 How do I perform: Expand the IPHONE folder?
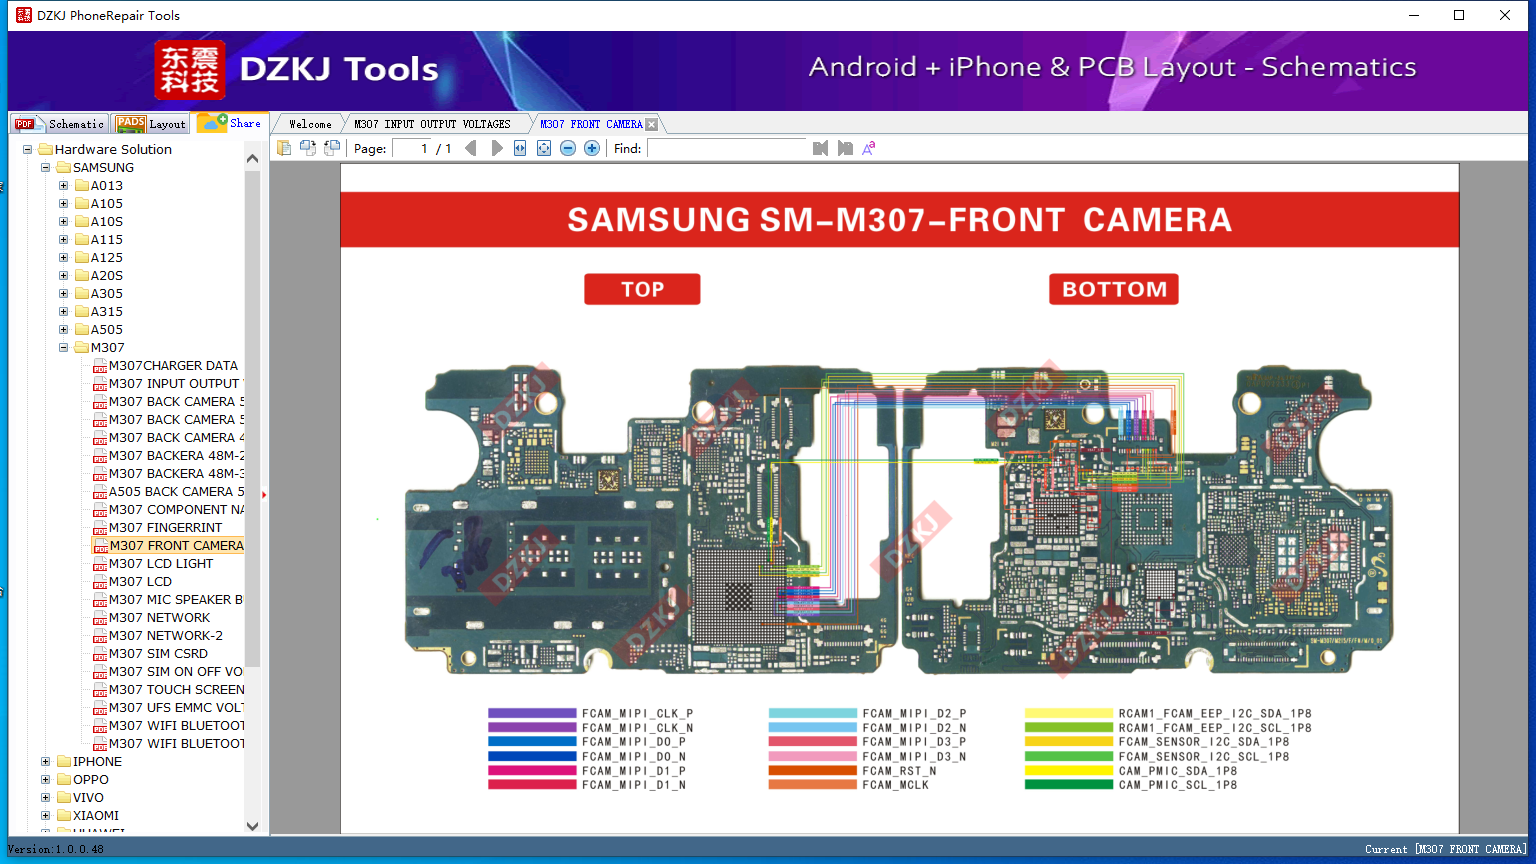[x=45, y=762]
